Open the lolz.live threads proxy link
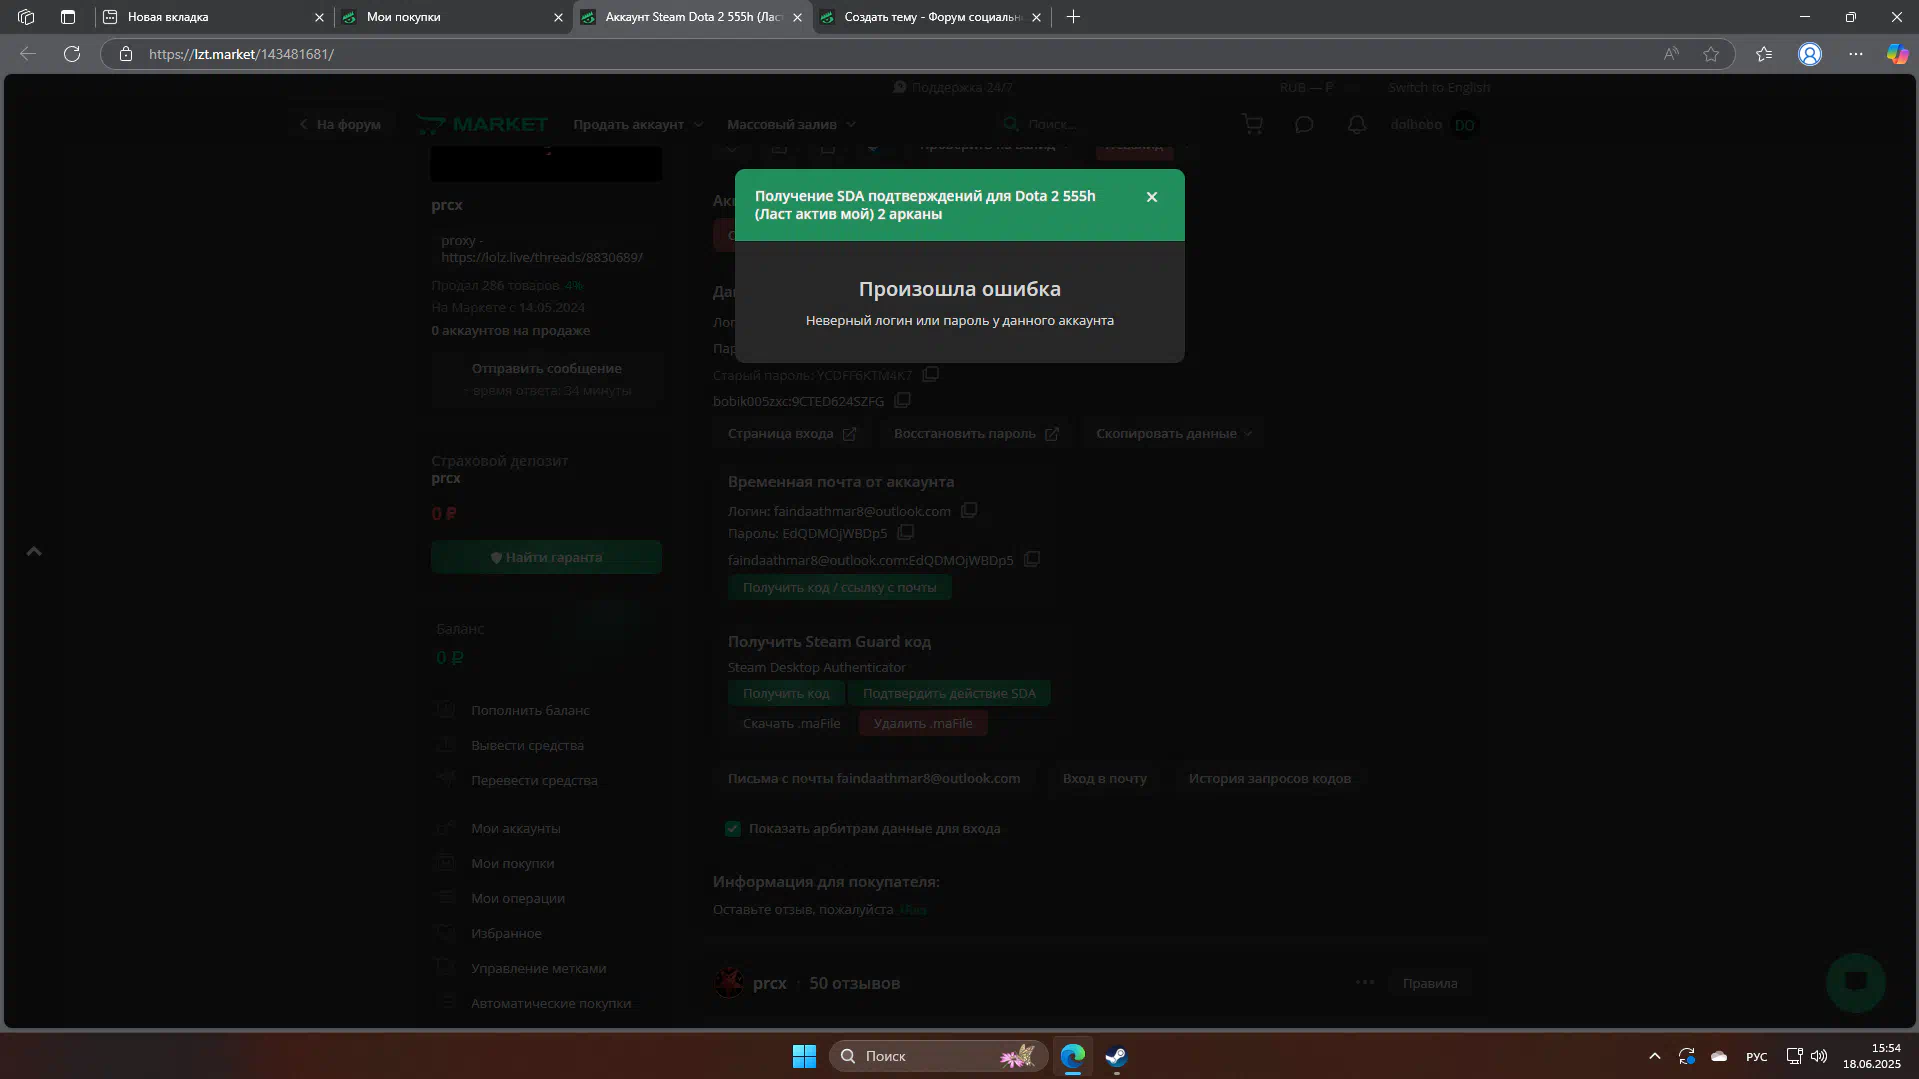The width and height of the screenshot is (1919, 1079). click(542, 257)
